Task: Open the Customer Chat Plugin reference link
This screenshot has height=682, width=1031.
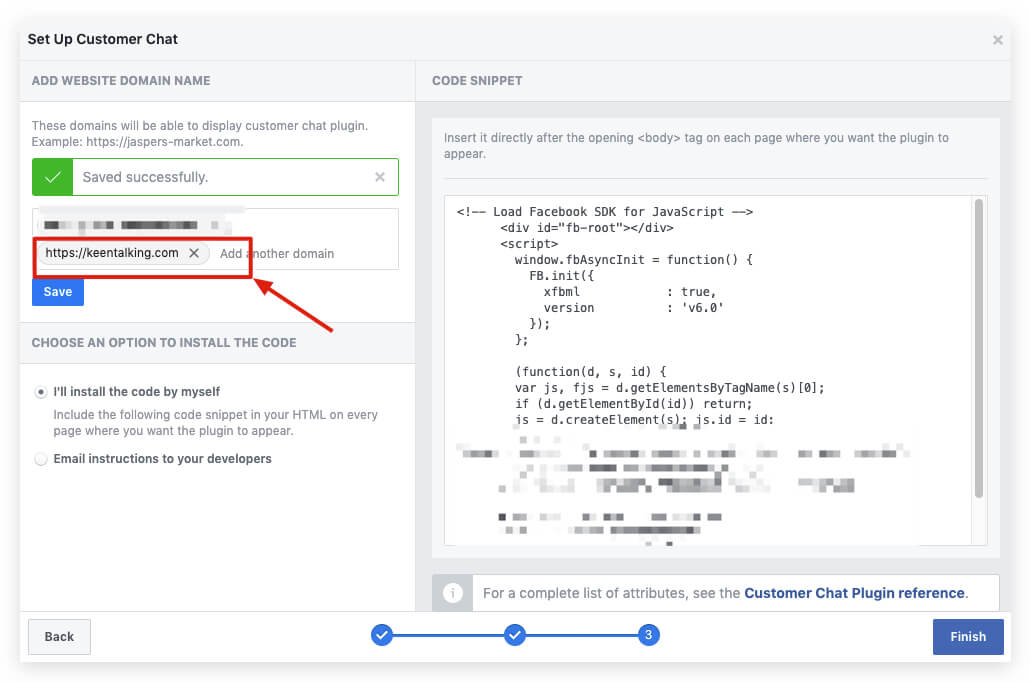Action: (x=854, y=593)
